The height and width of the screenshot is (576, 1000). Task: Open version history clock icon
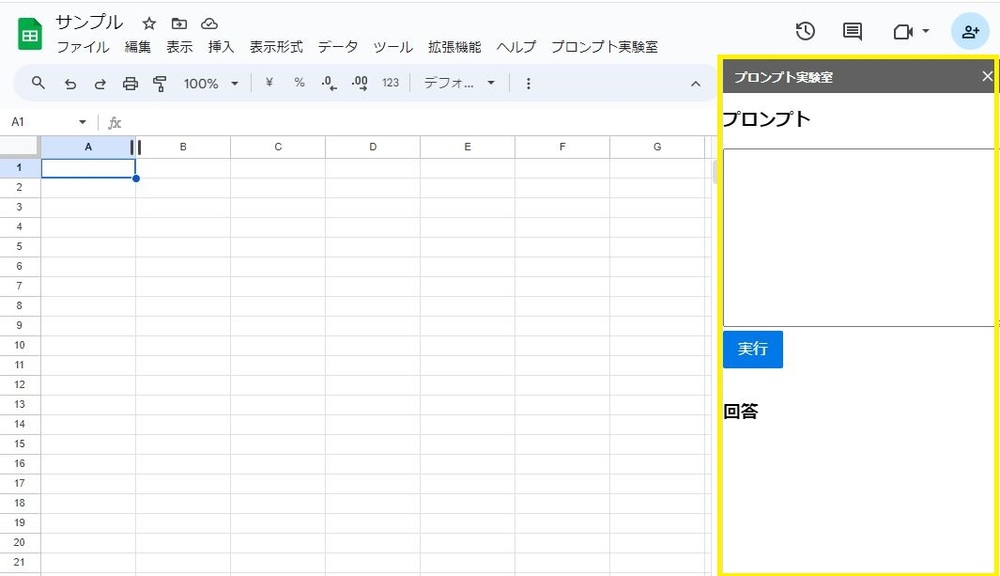tap(805, 31)
